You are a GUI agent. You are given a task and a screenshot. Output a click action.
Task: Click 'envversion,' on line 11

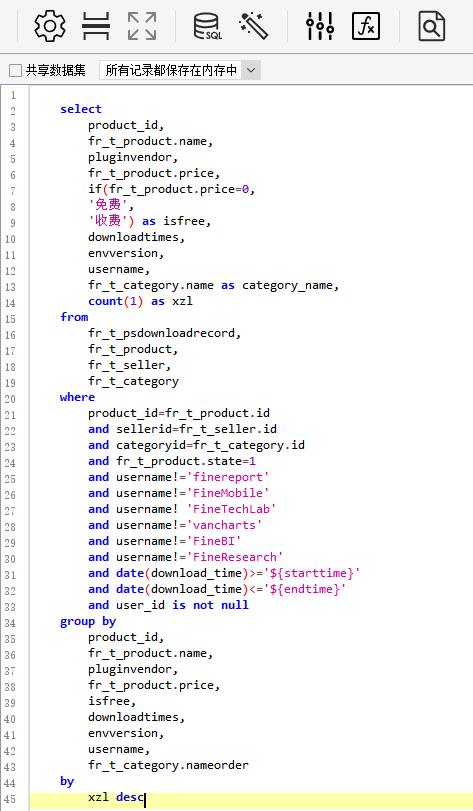[126, 253]
